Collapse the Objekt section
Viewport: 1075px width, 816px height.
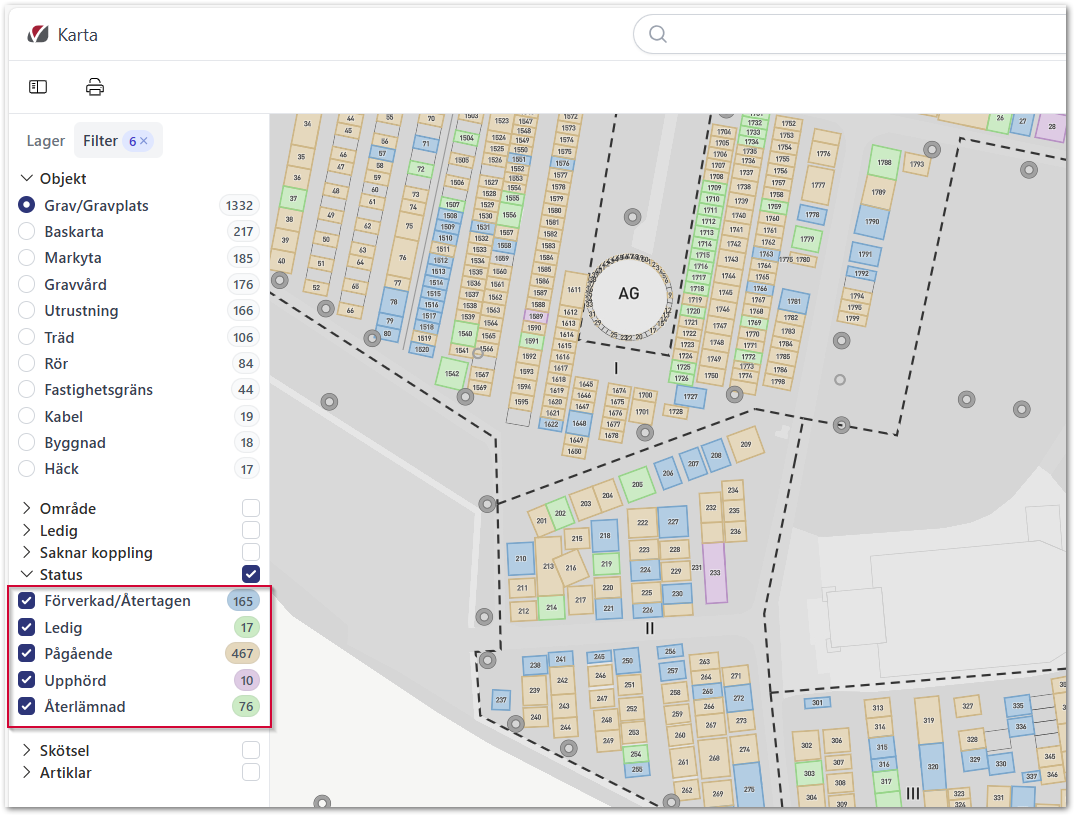coord(26,179)
